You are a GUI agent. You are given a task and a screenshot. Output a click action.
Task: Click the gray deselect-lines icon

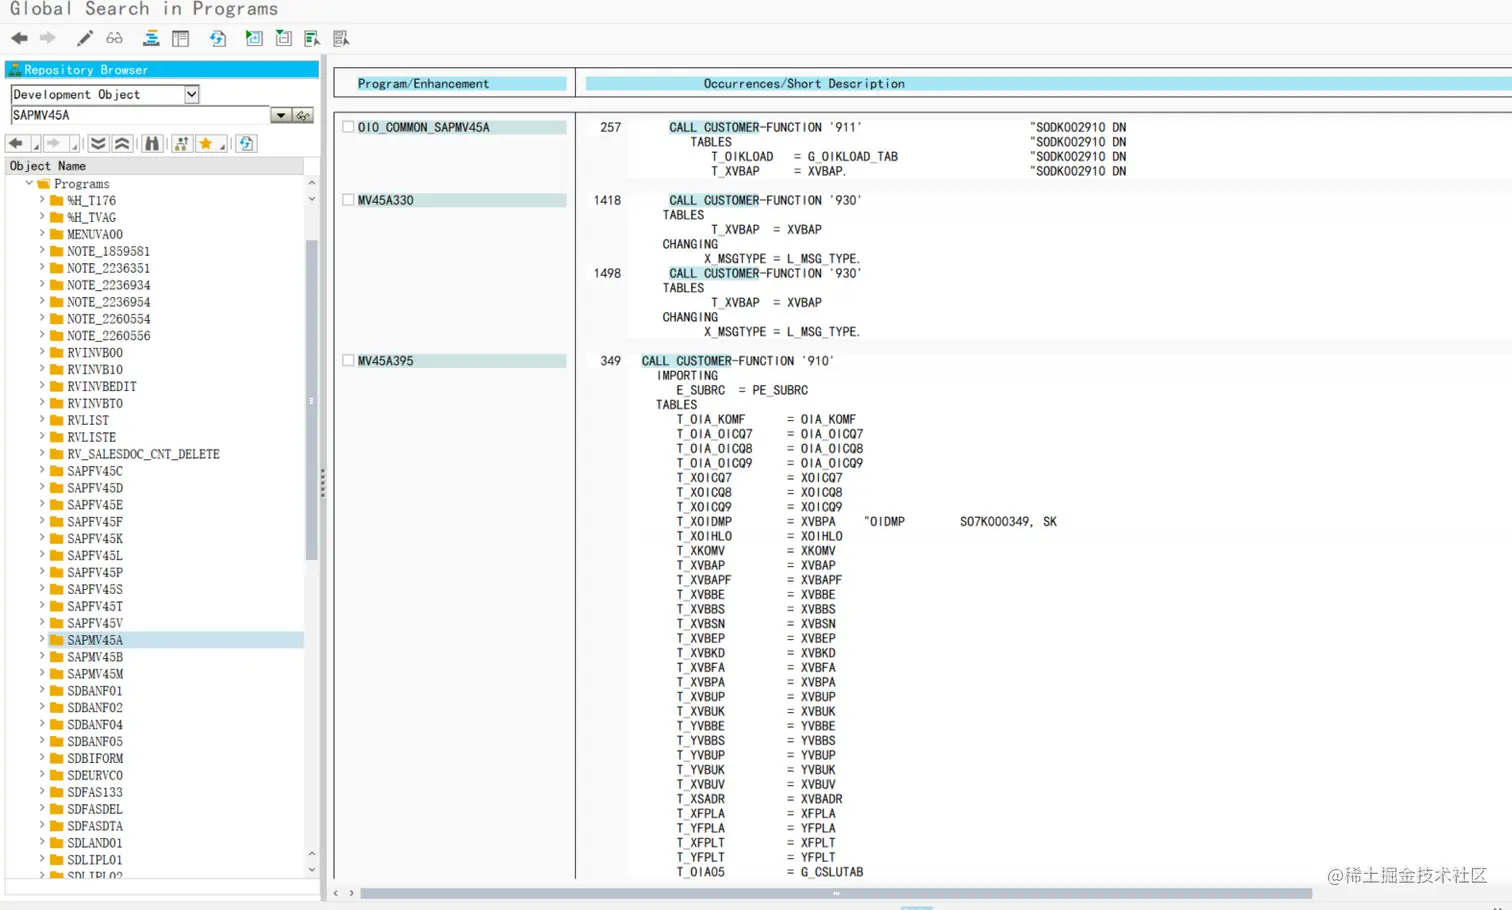point(341,38)
